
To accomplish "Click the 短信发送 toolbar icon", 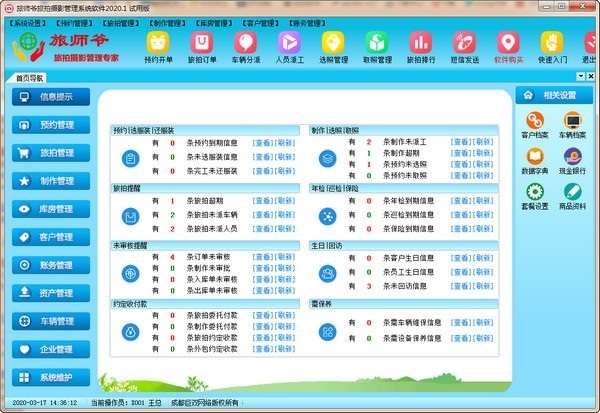I will (465, 47).
